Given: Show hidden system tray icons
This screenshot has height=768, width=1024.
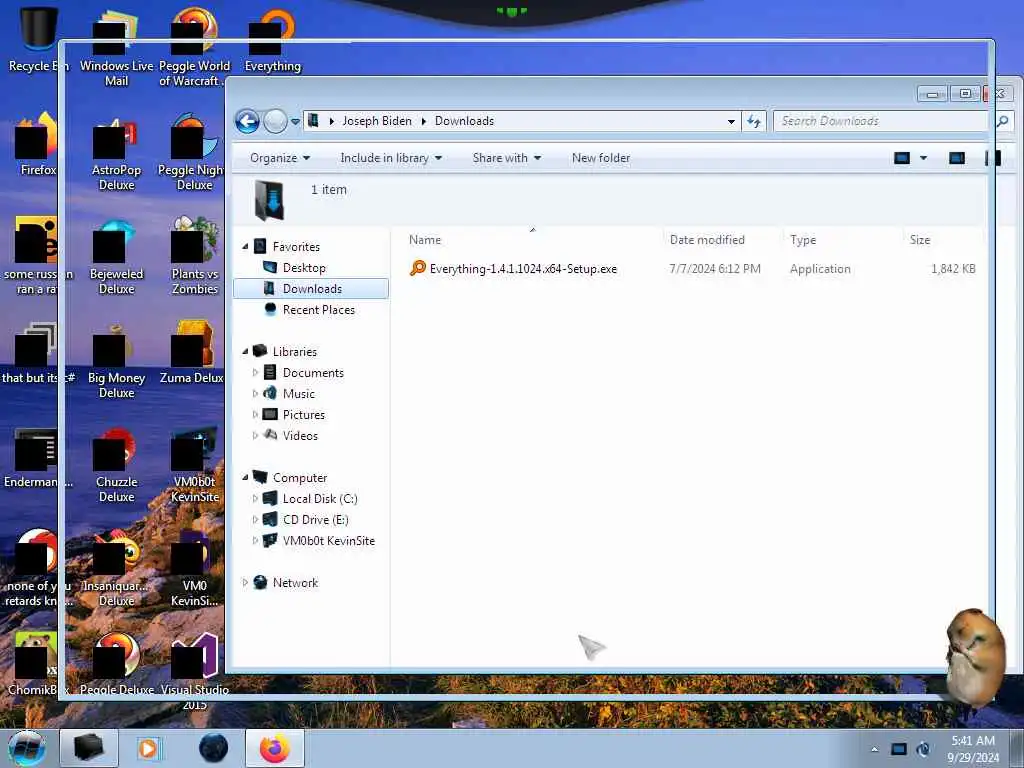Looking at the screenshot, I should [874, 749].
